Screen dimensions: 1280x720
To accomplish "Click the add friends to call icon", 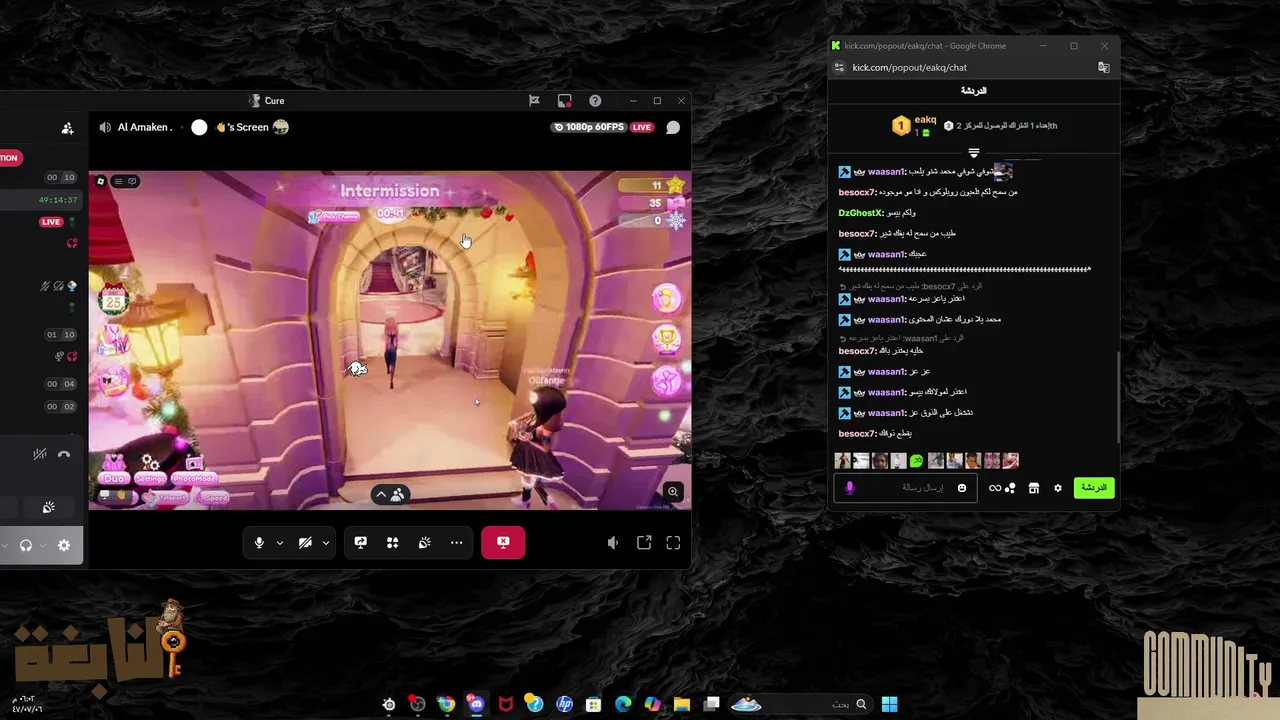I will (x=67, y=128).
